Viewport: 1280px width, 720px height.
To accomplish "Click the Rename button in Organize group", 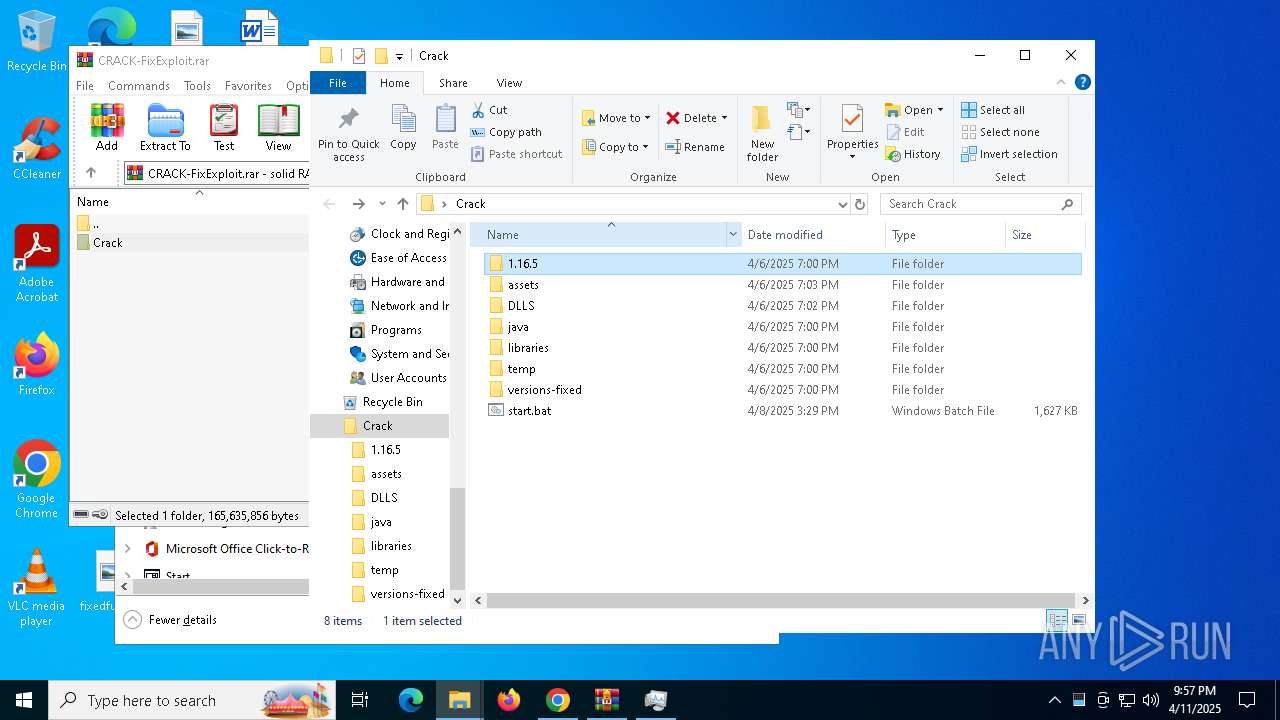I will 696,147.
